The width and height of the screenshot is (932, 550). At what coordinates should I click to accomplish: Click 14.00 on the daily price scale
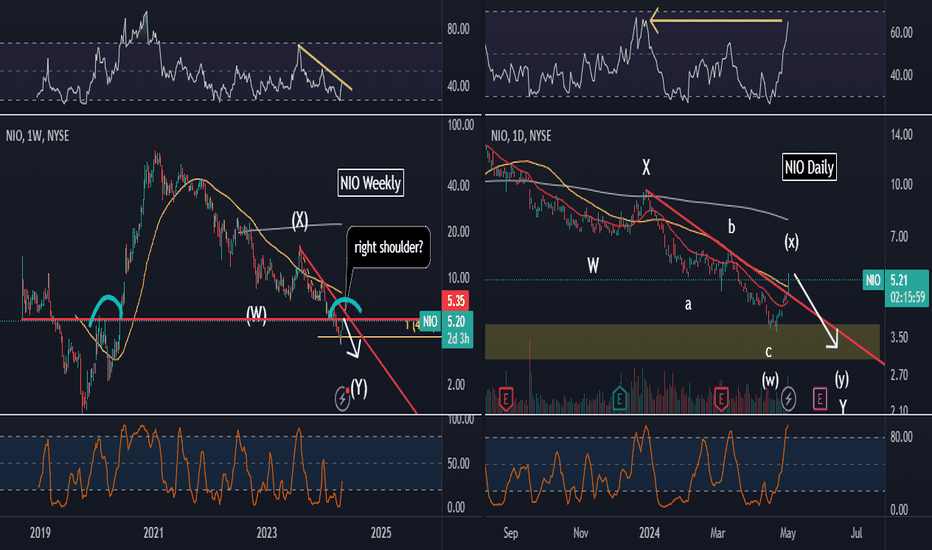point(901,135)
